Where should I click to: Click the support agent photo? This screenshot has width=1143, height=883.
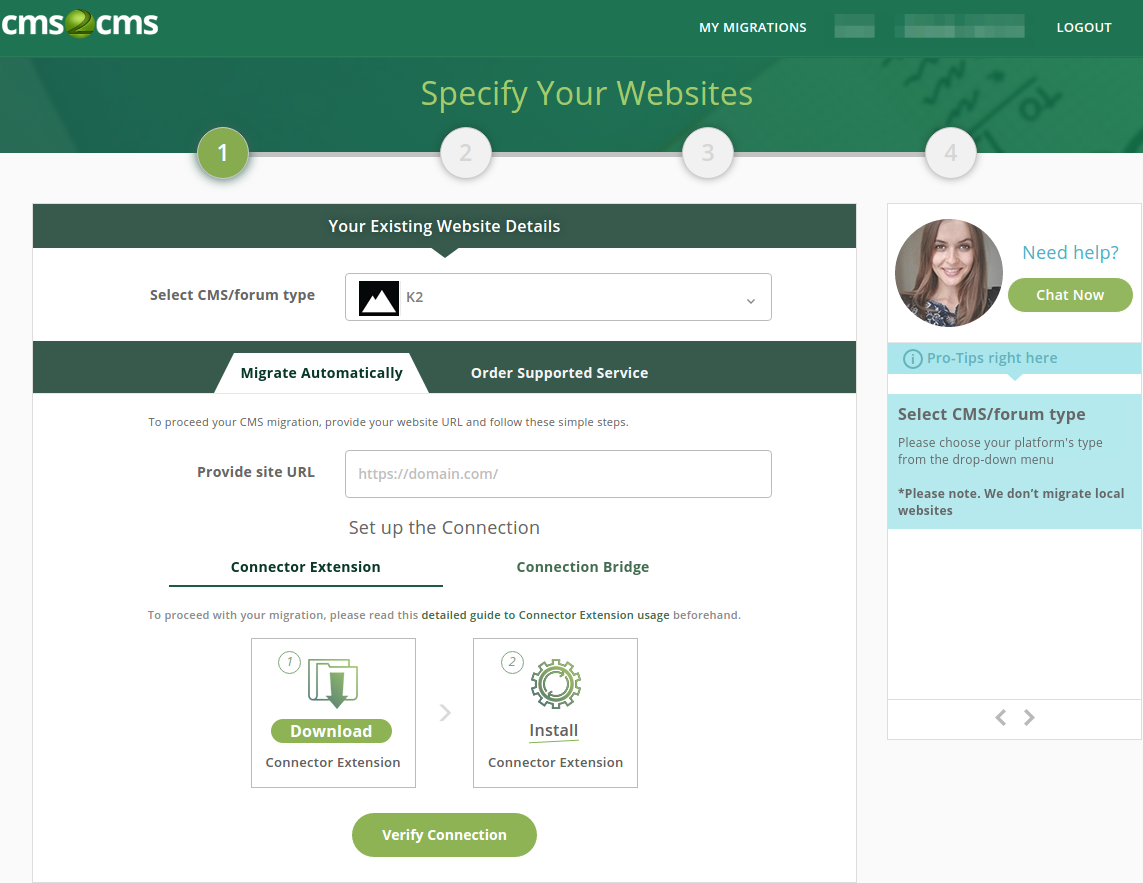tap(948, 273)
